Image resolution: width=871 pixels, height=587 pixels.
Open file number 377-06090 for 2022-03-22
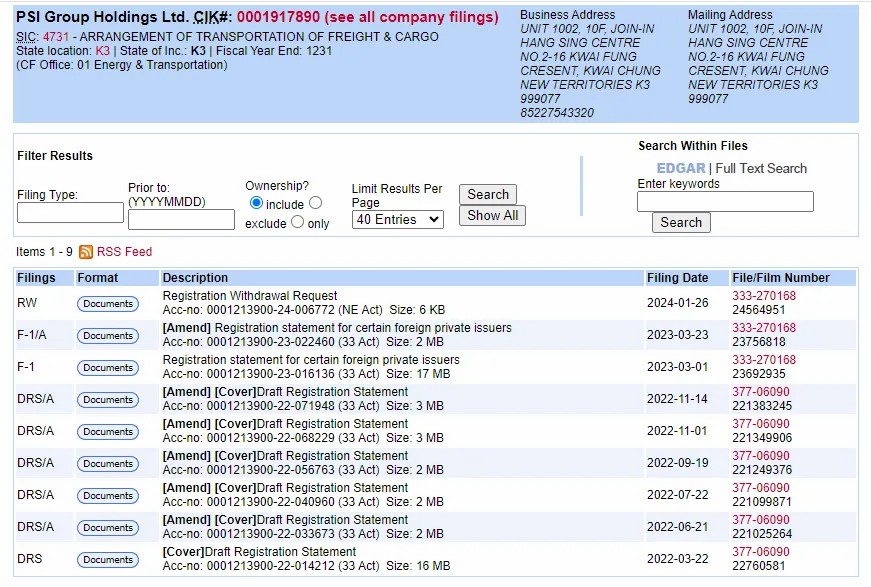[760, 552]
